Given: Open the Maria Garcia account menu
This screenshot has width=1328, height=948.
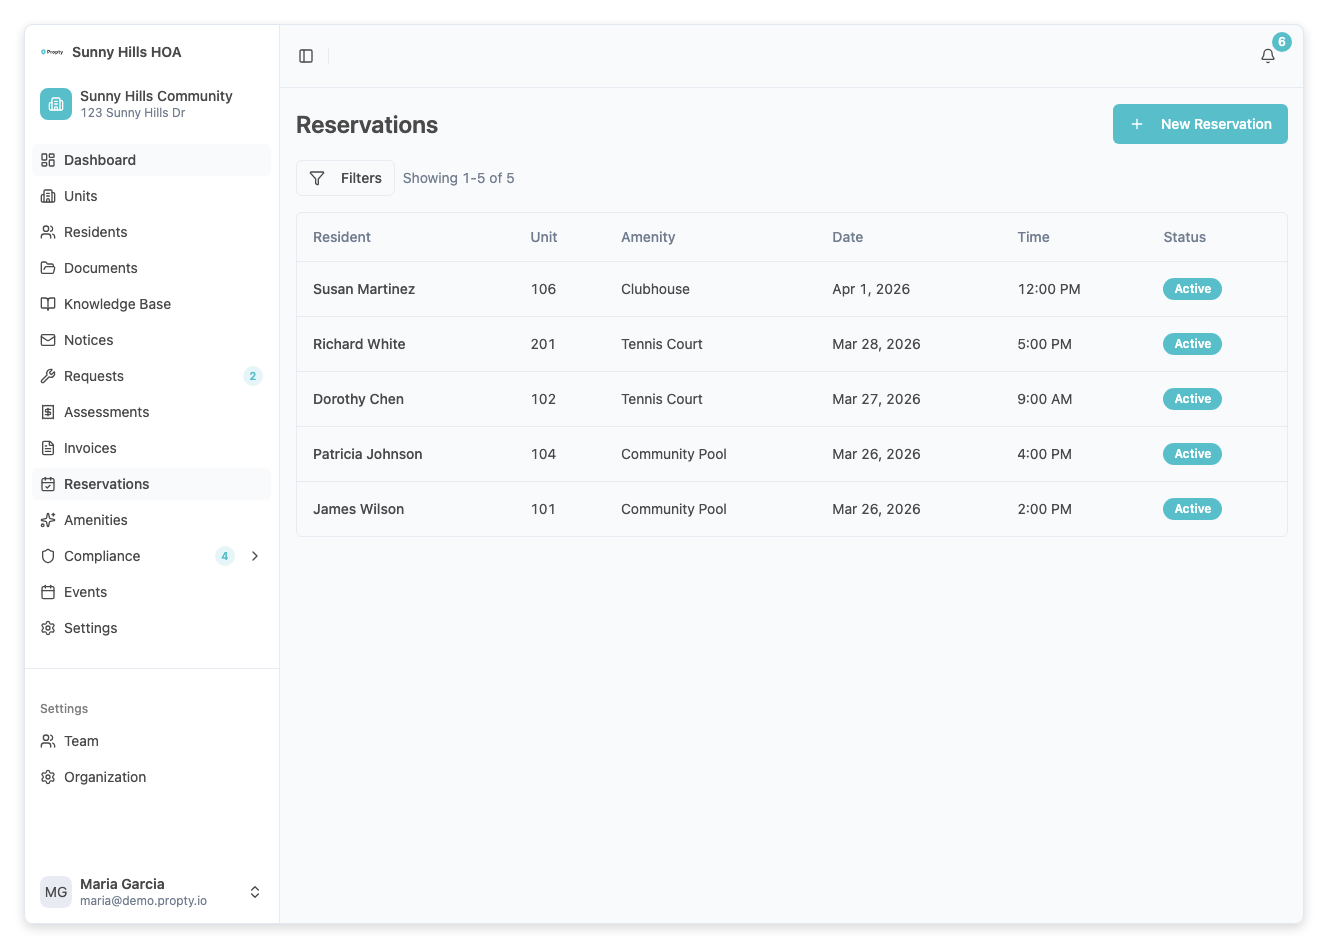Looking at the screenshot, I should 150,891.
